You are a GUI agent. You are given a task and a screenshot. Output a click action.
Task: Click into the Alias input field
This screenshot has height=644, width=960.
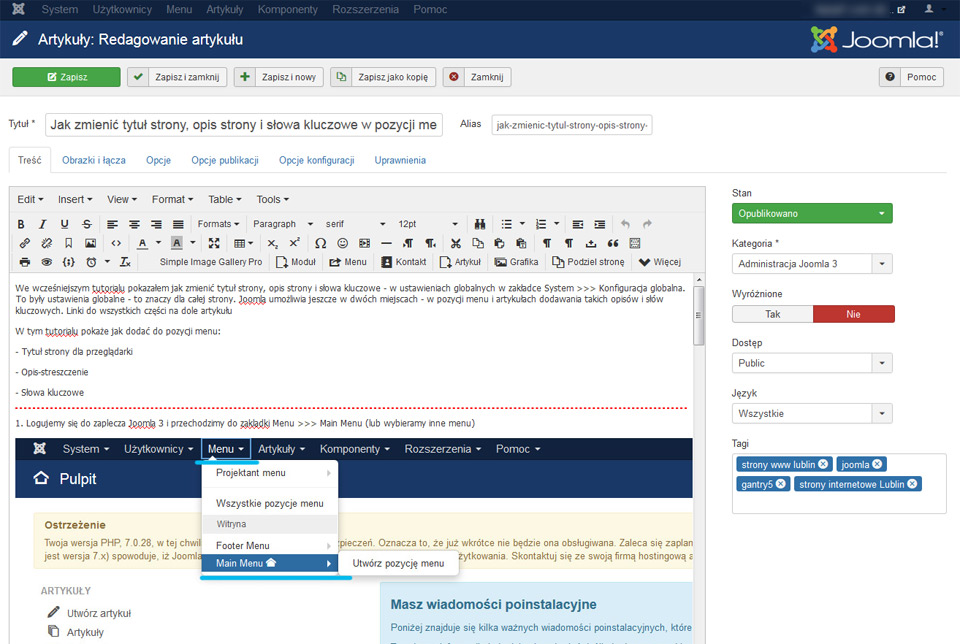[x=572, y=125]
